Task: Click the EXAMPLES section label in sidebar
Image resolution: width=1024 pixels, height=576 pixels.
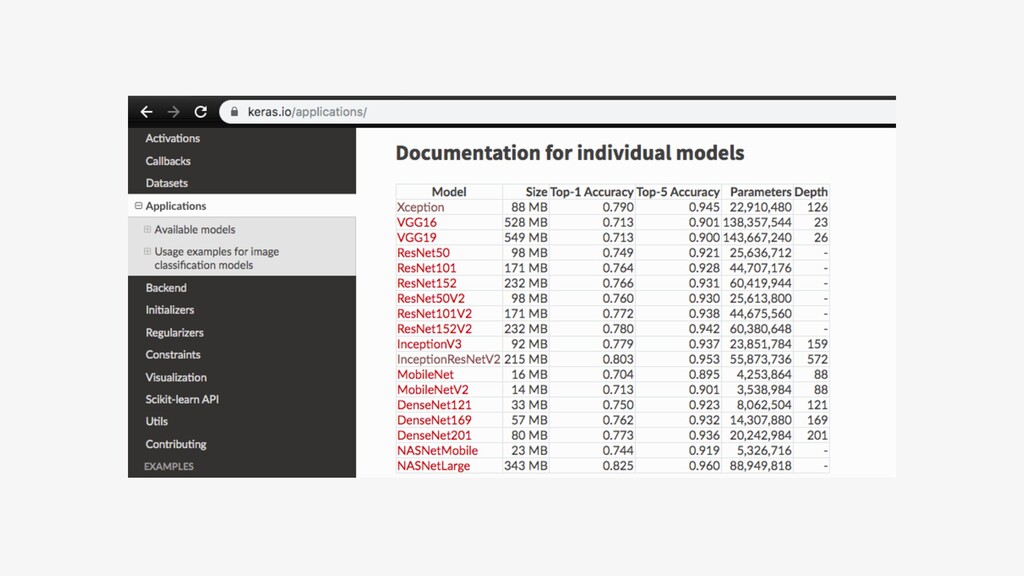Action: pyautogui.click(x=168, y=466)
